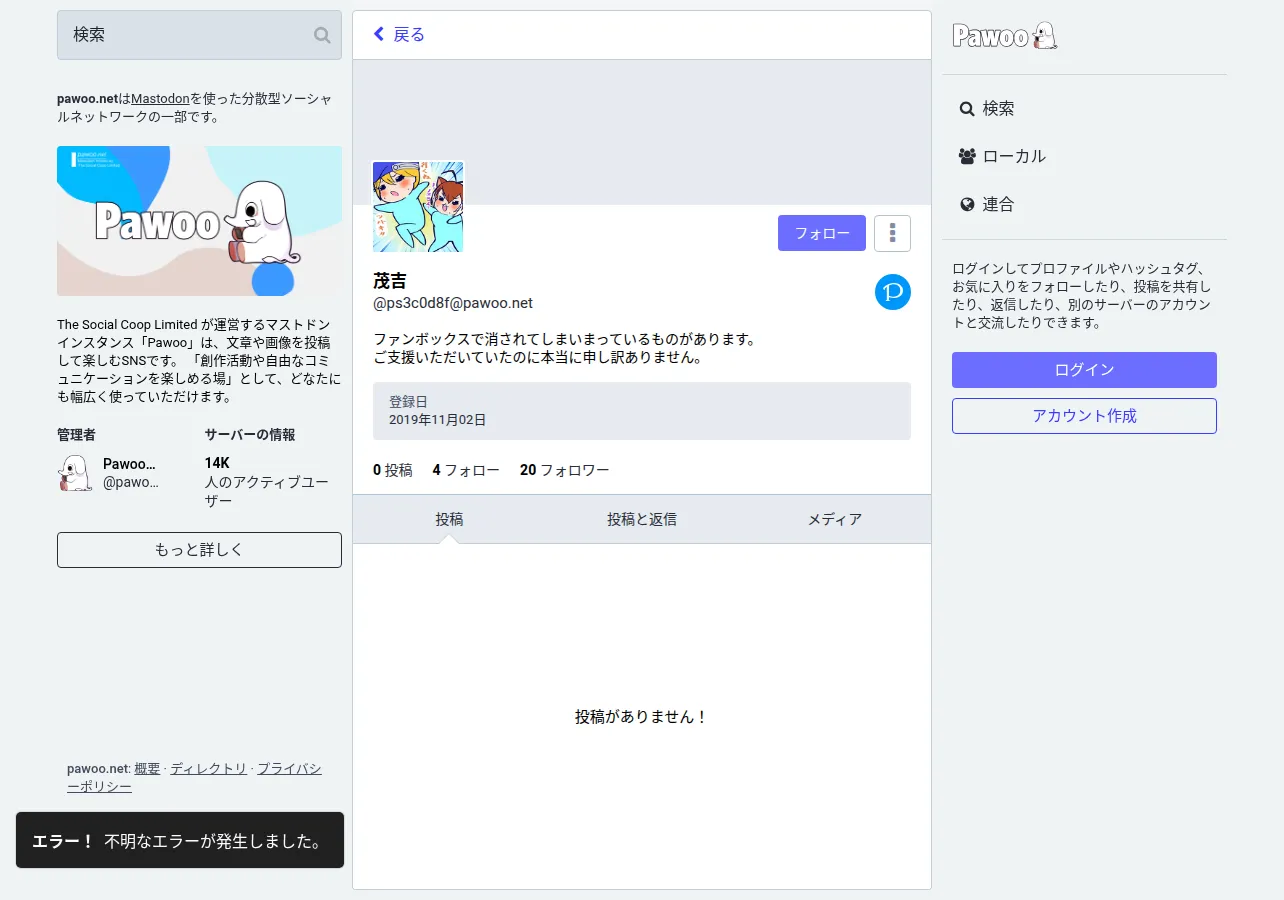
Task: Click the Pawoo admin avatar icon
Action: (75, 473)
